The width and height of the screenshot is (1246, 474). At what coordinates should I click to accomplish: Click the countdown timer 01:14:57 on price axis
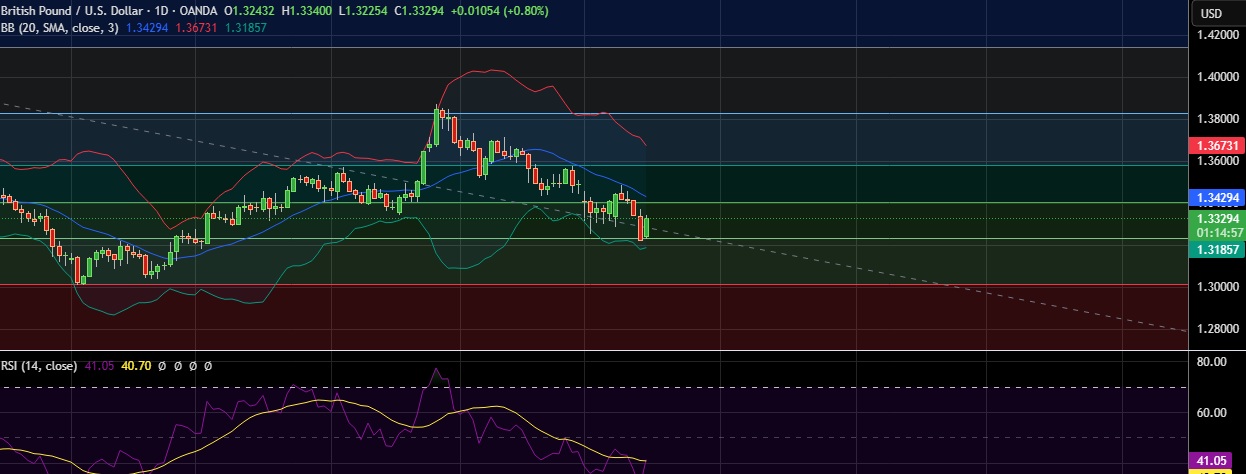tap(1218, 231)
